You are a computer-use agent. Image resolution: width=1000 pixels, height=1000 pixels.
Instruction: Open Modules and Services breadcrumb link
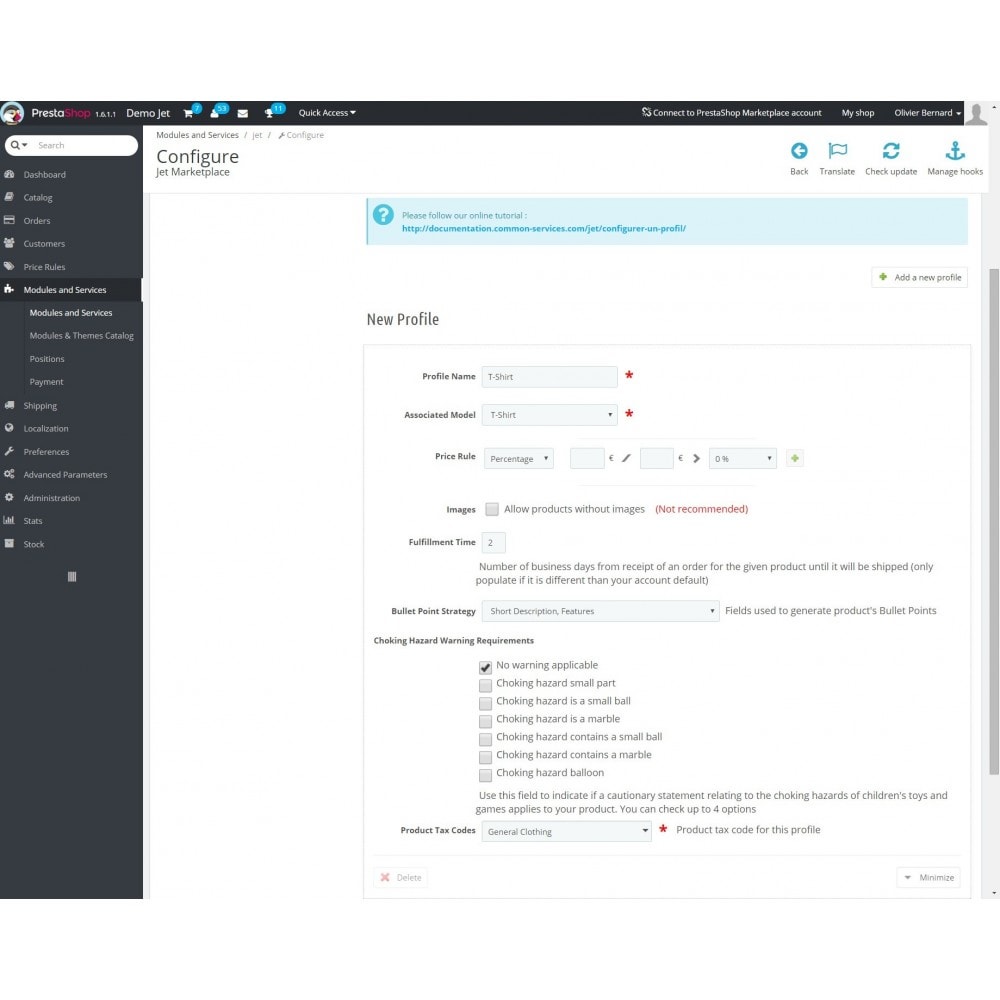coord(197,135)
